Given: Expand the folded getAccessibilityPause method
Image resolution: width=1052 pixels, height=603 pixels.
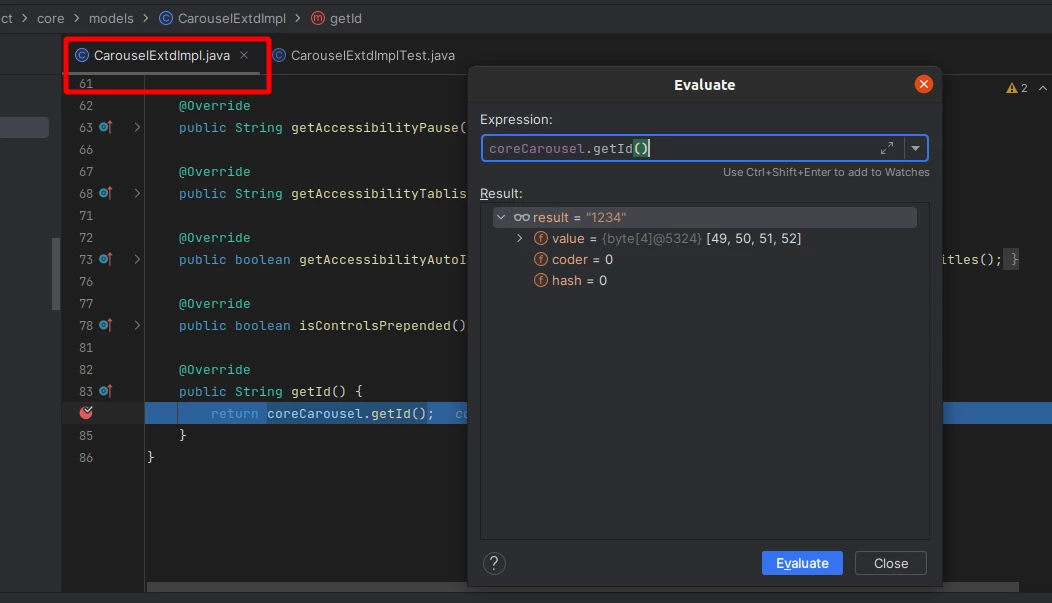Looking at the screenshot, I should [137, 127].
